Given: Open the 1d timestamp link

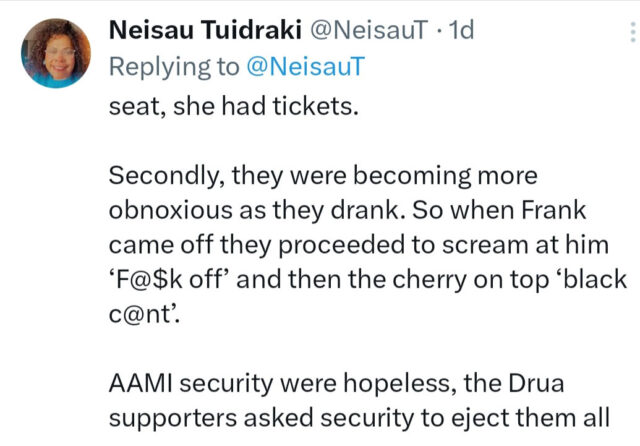Looking at the screenshot, I should 461,30.
